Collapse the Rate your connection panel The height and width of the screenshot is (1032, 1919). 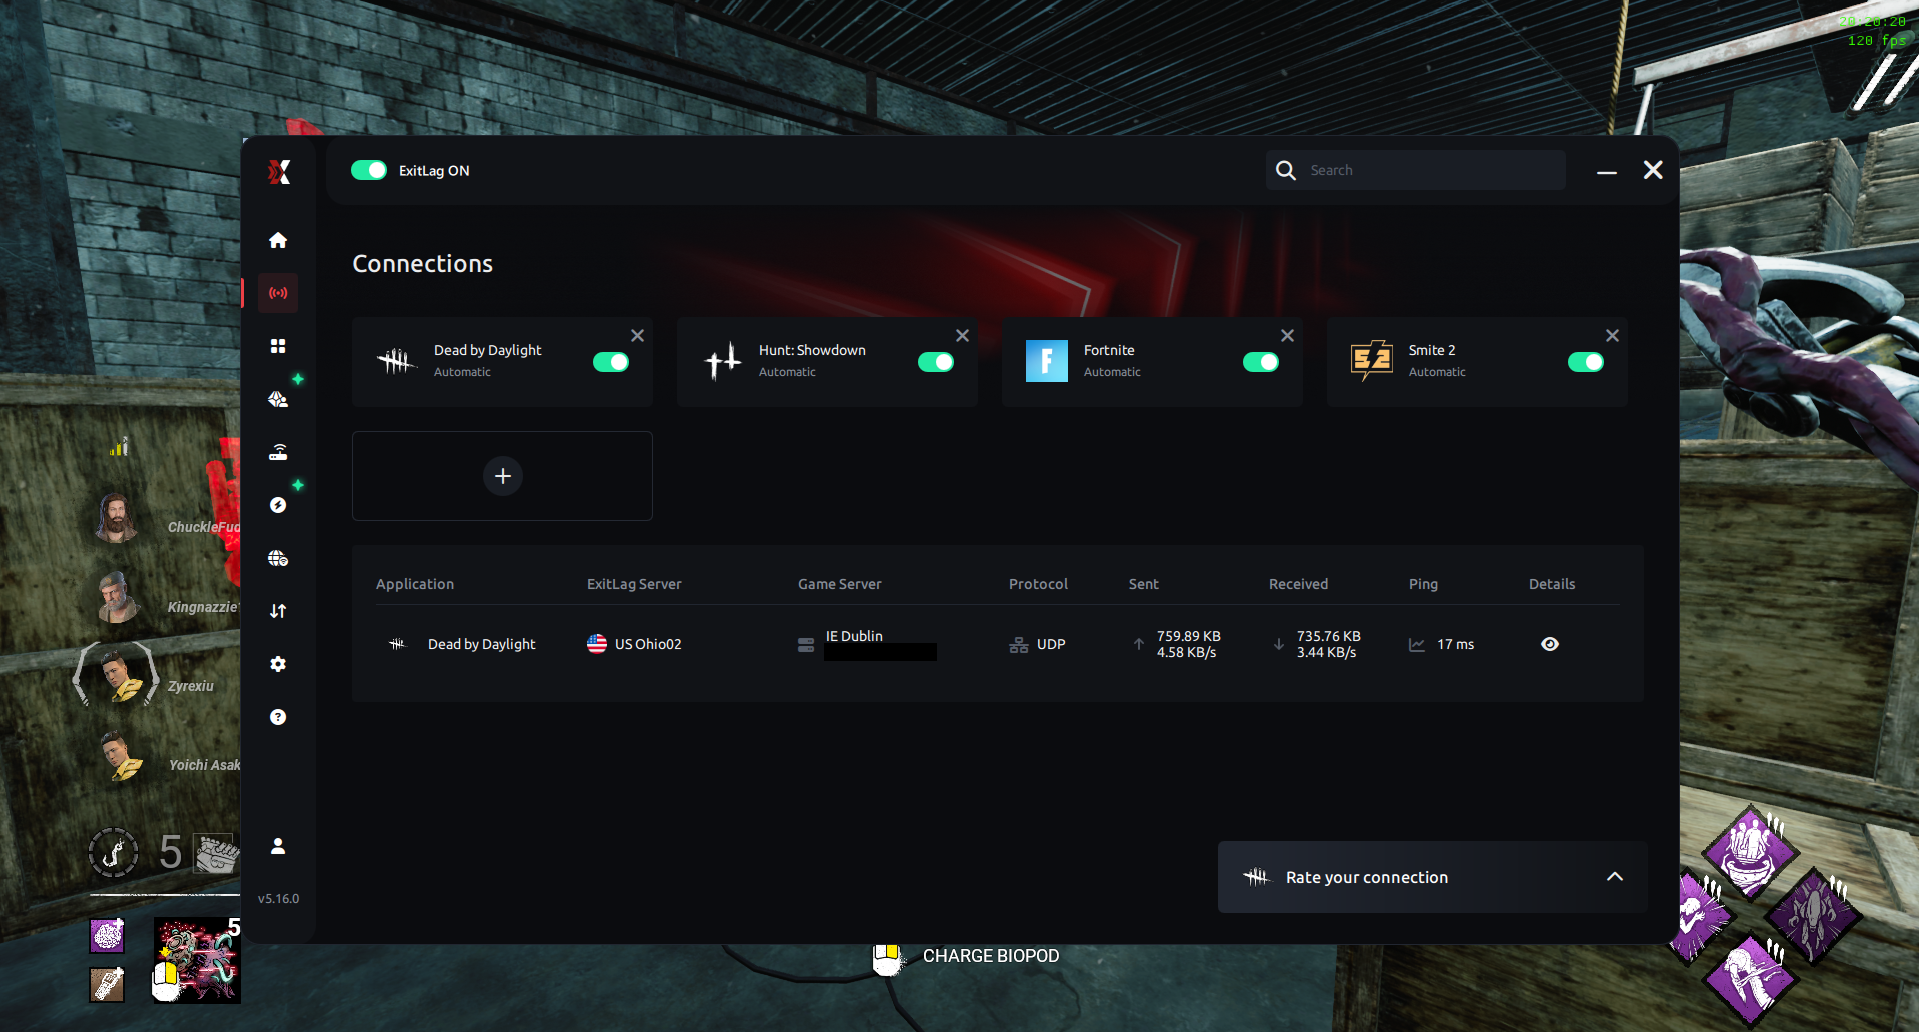(1614, 876)
